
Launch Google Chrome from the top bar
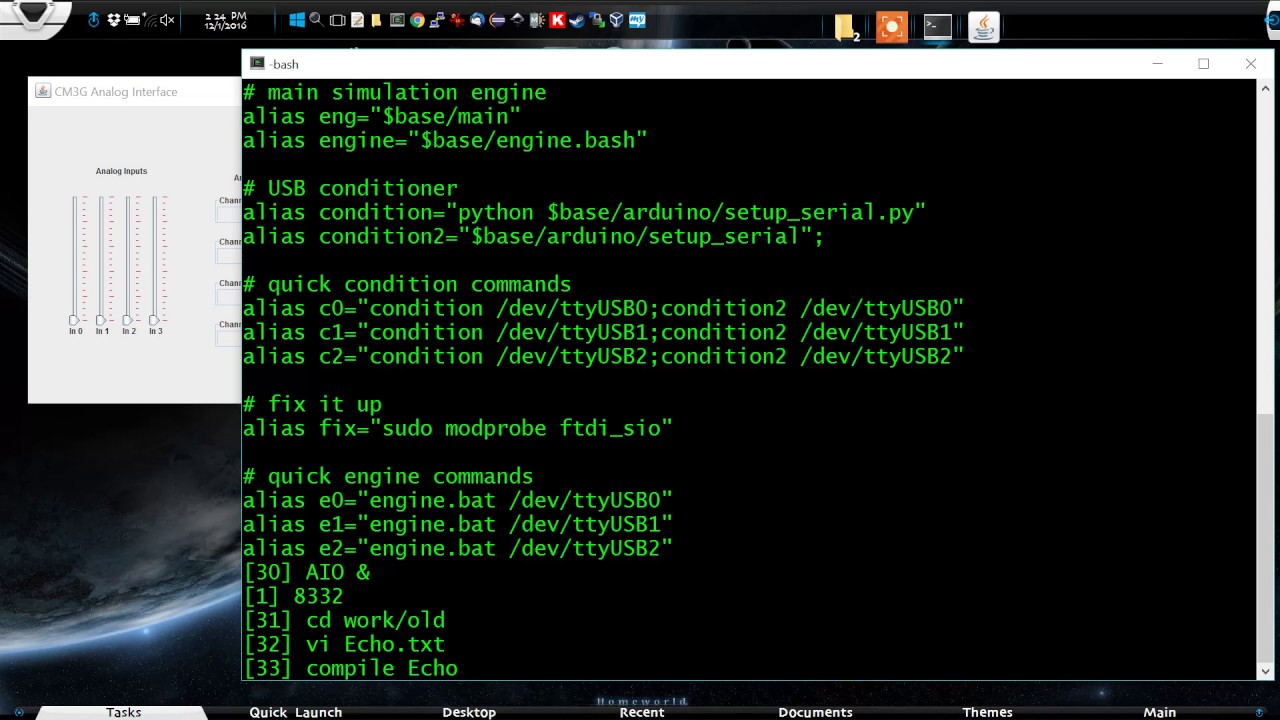pyautogui.click(x=417, y=20)
